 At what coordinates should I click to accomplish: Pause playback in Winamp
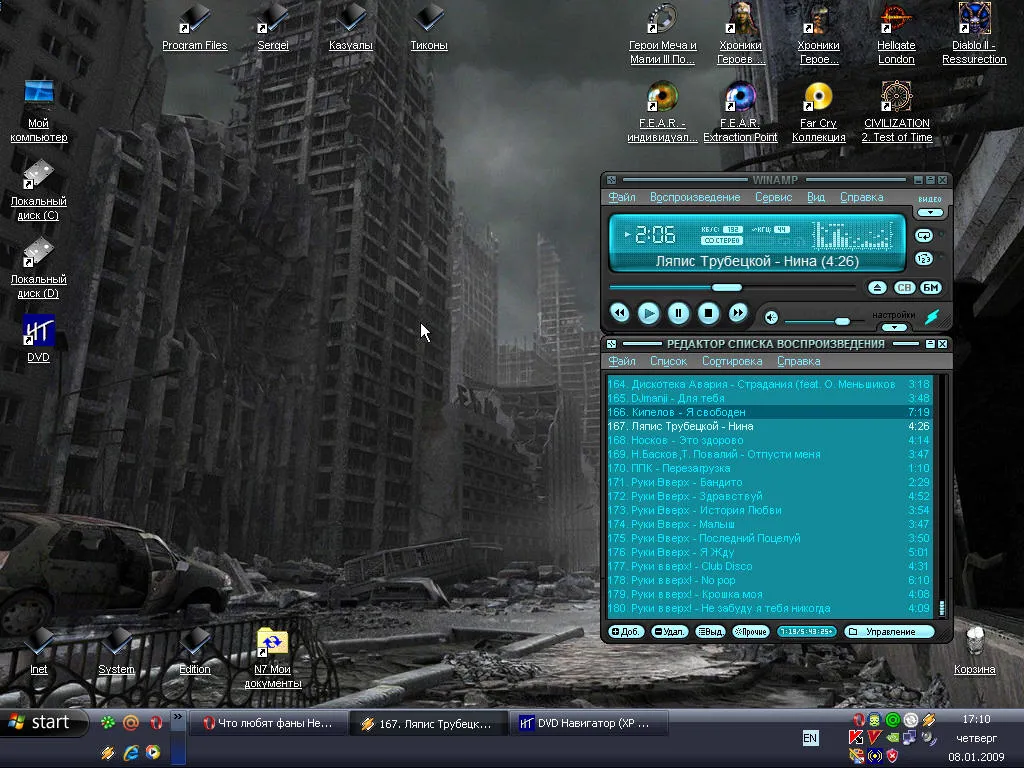679,313
